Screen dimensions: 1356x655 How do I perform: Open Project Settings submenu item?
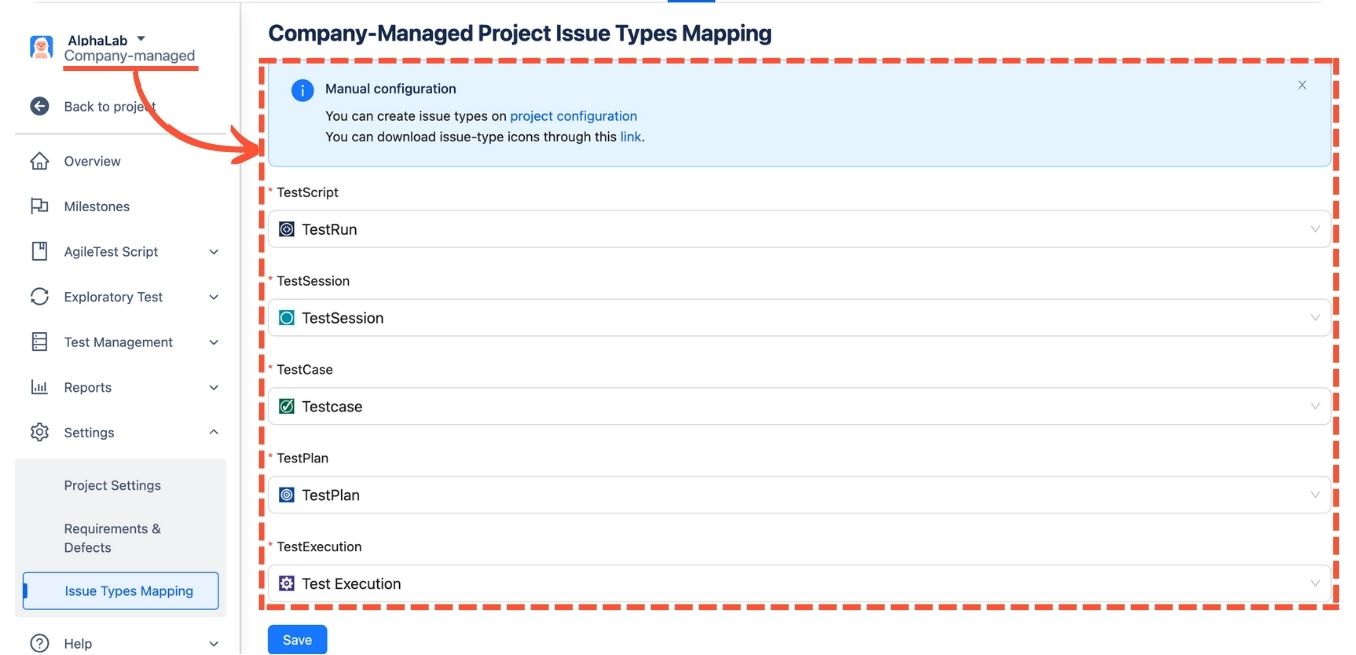tap(112, 486)
